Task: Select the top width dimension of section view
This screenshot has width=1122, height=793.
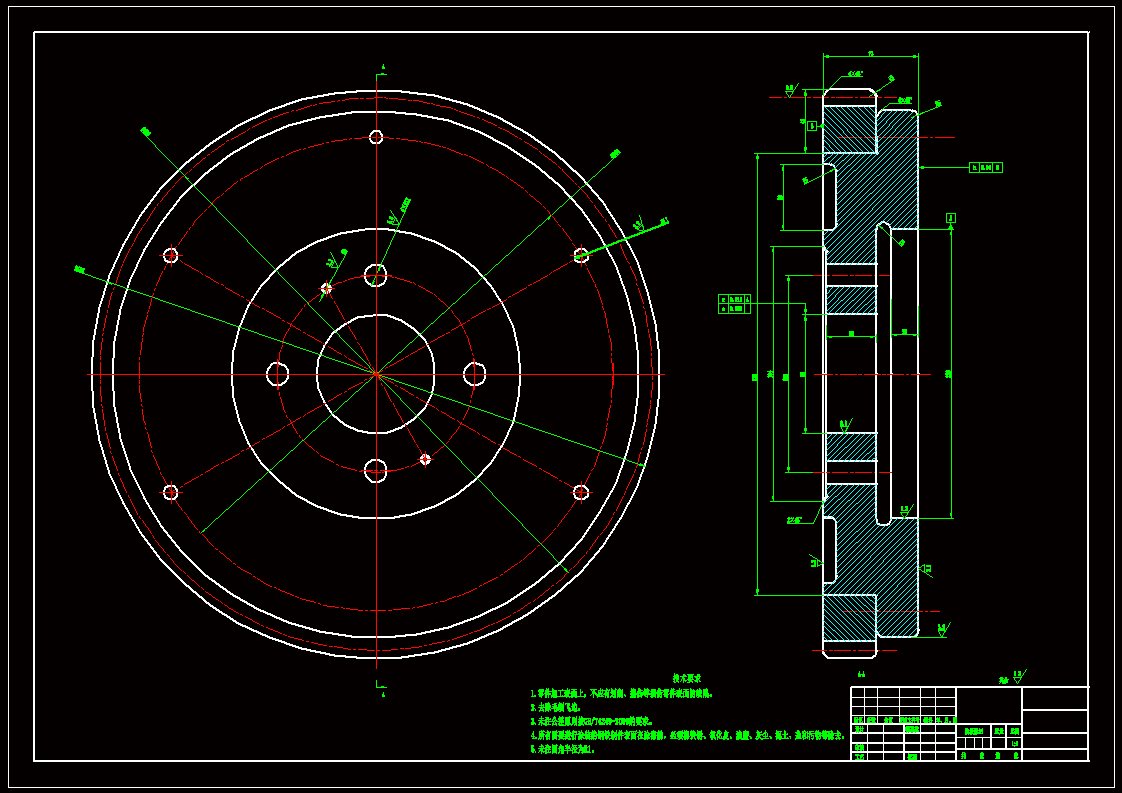Action: pyautogui.click(x=870, y=54)
